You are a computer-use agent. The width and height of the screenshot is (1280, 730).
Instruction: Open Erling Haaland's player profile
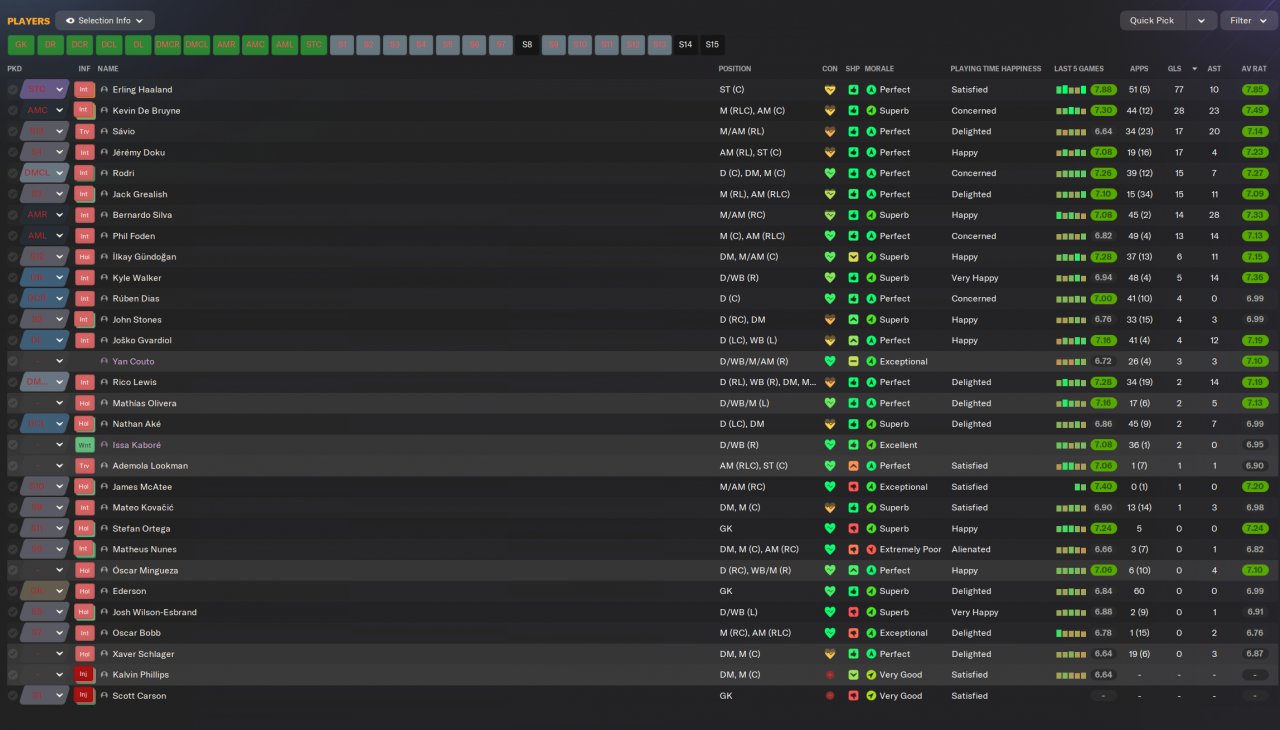coord(142,90)
